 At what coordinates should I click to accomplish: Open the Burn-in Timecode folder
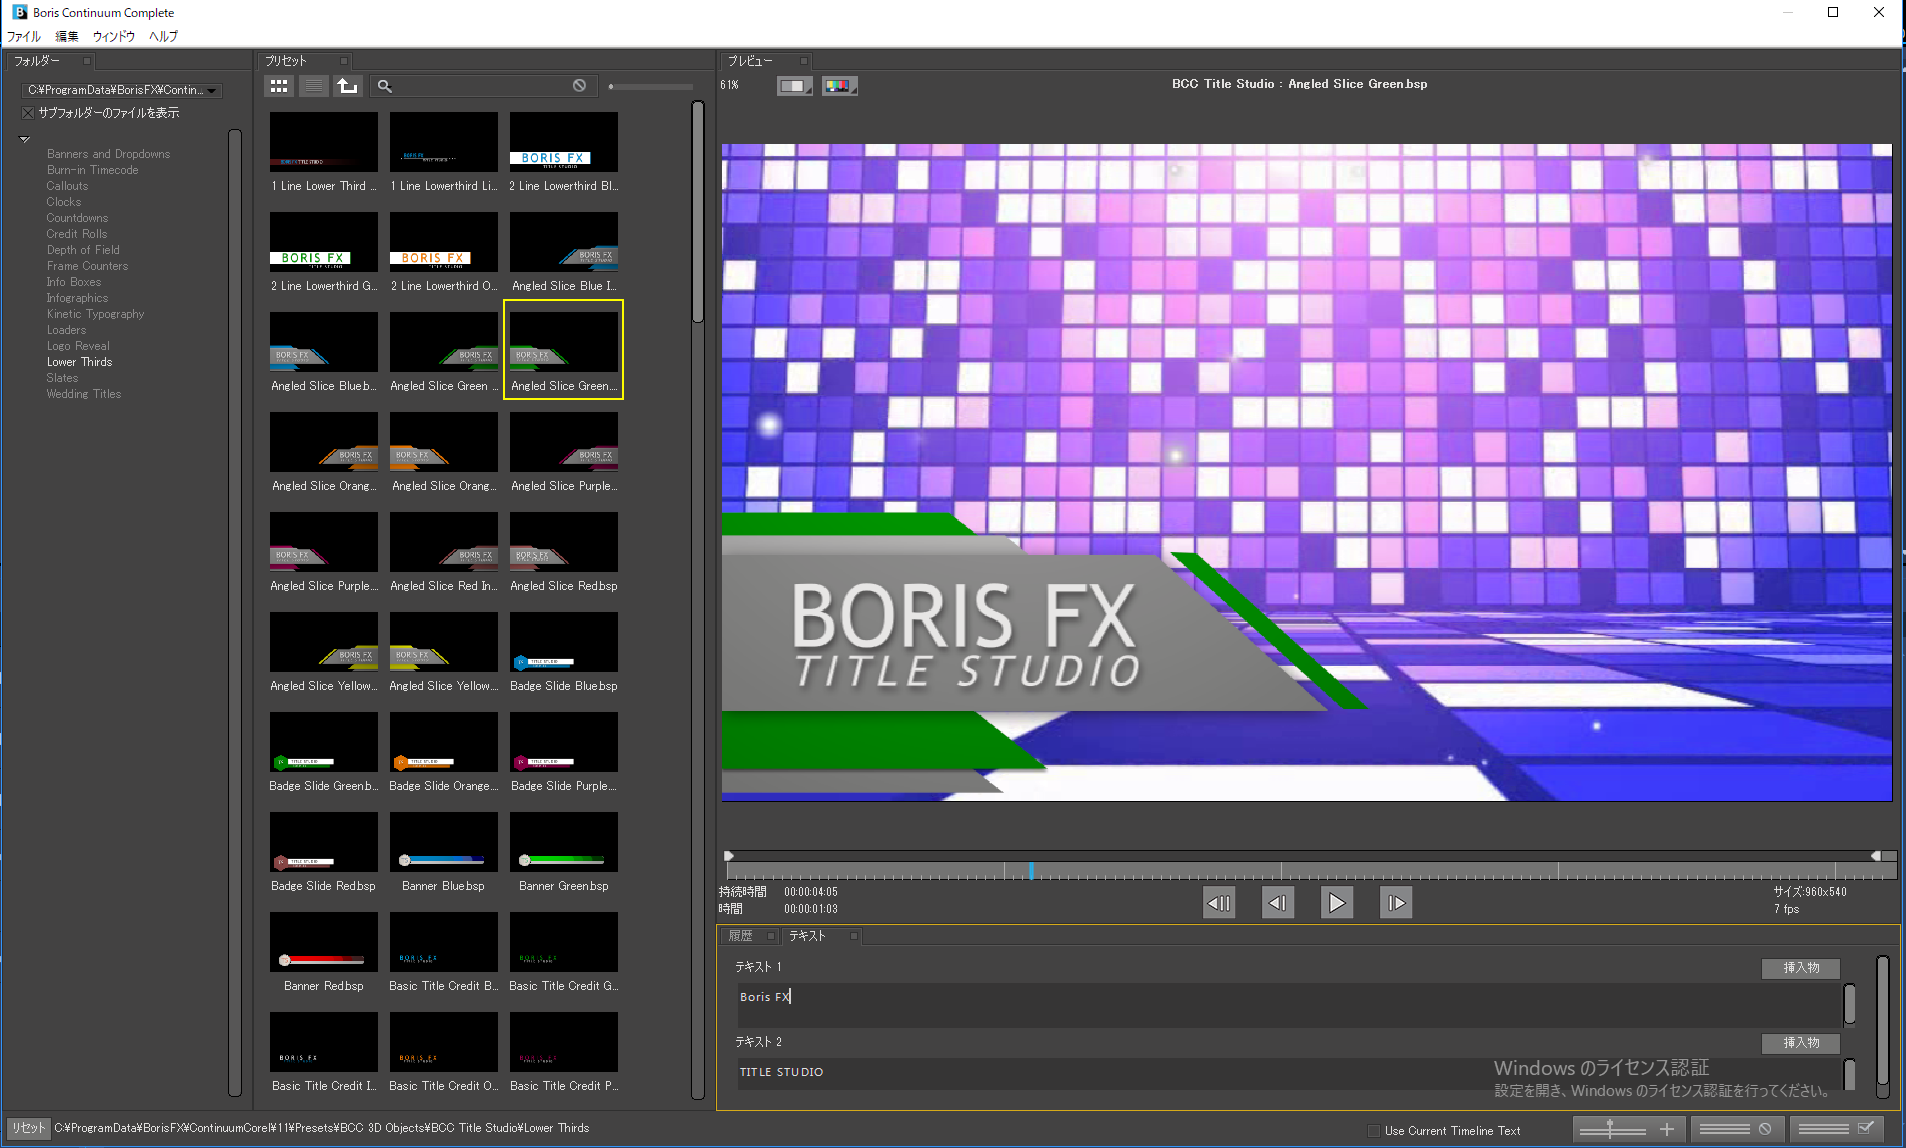(92, 170)
